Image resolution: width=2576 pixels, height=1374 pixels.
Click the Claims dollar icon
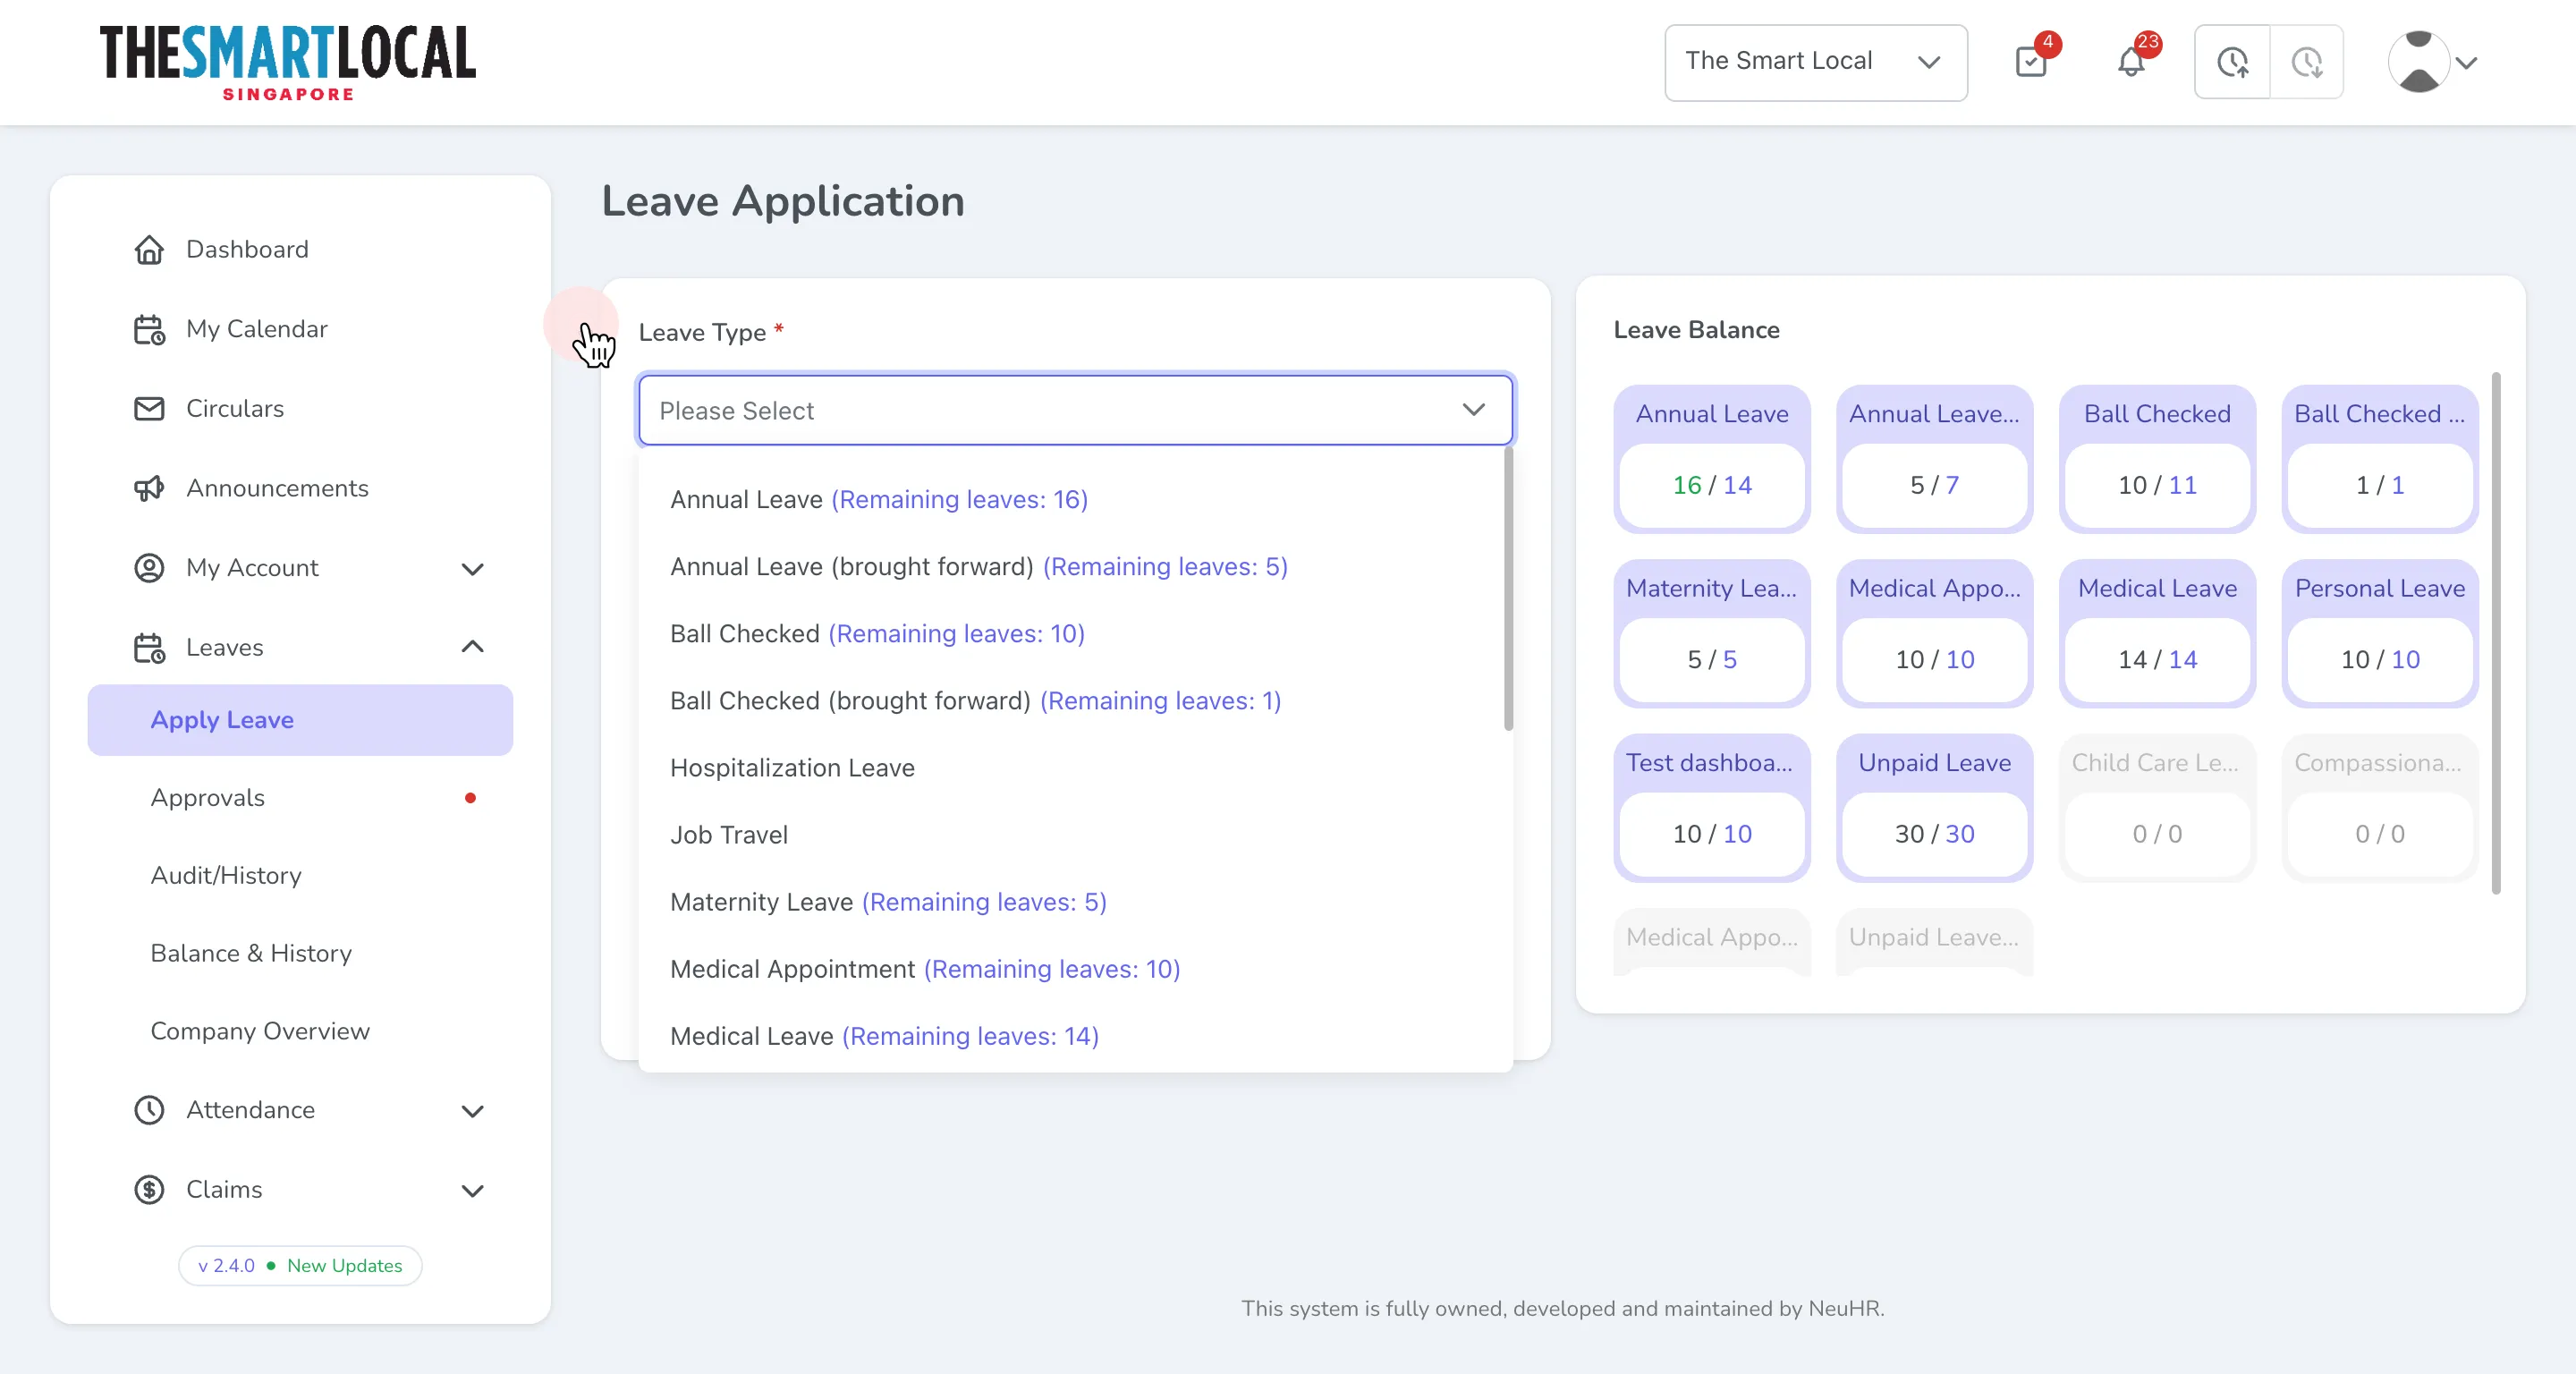149,1190
